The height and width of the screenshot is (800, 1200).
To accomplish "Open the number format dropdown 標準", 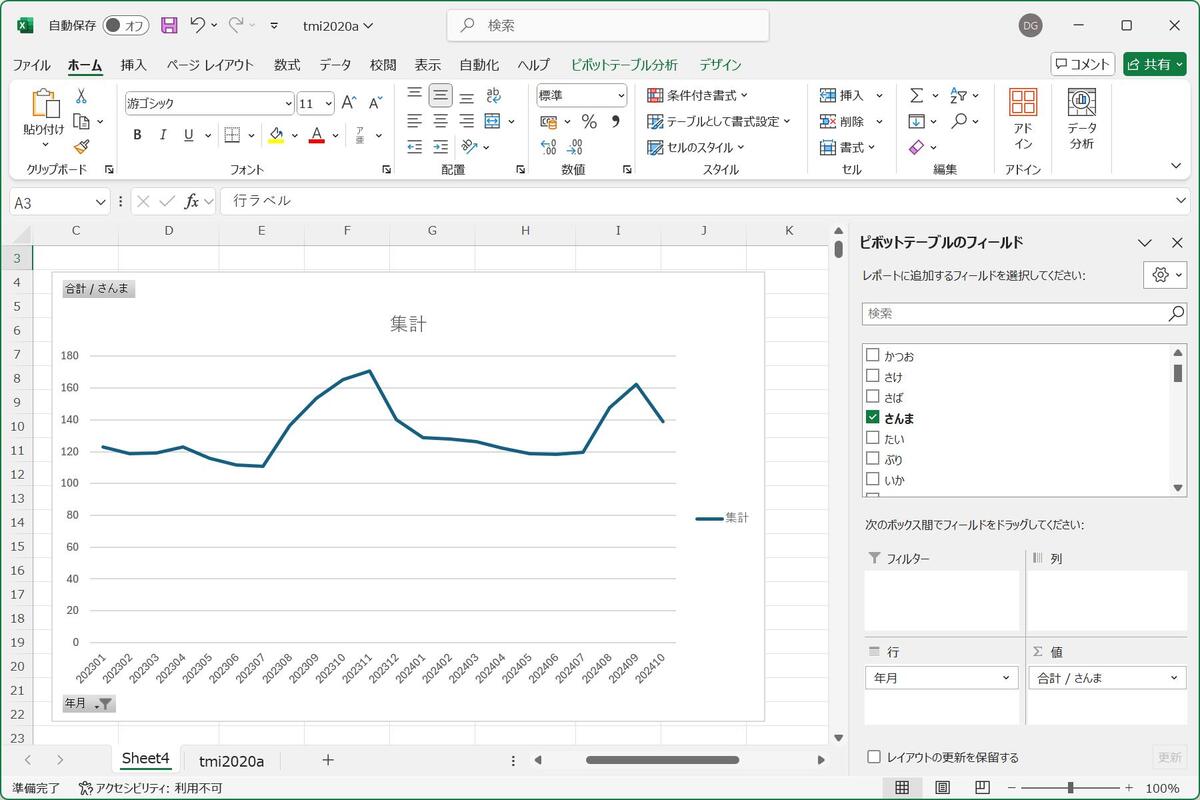I will tap(621, 96).
